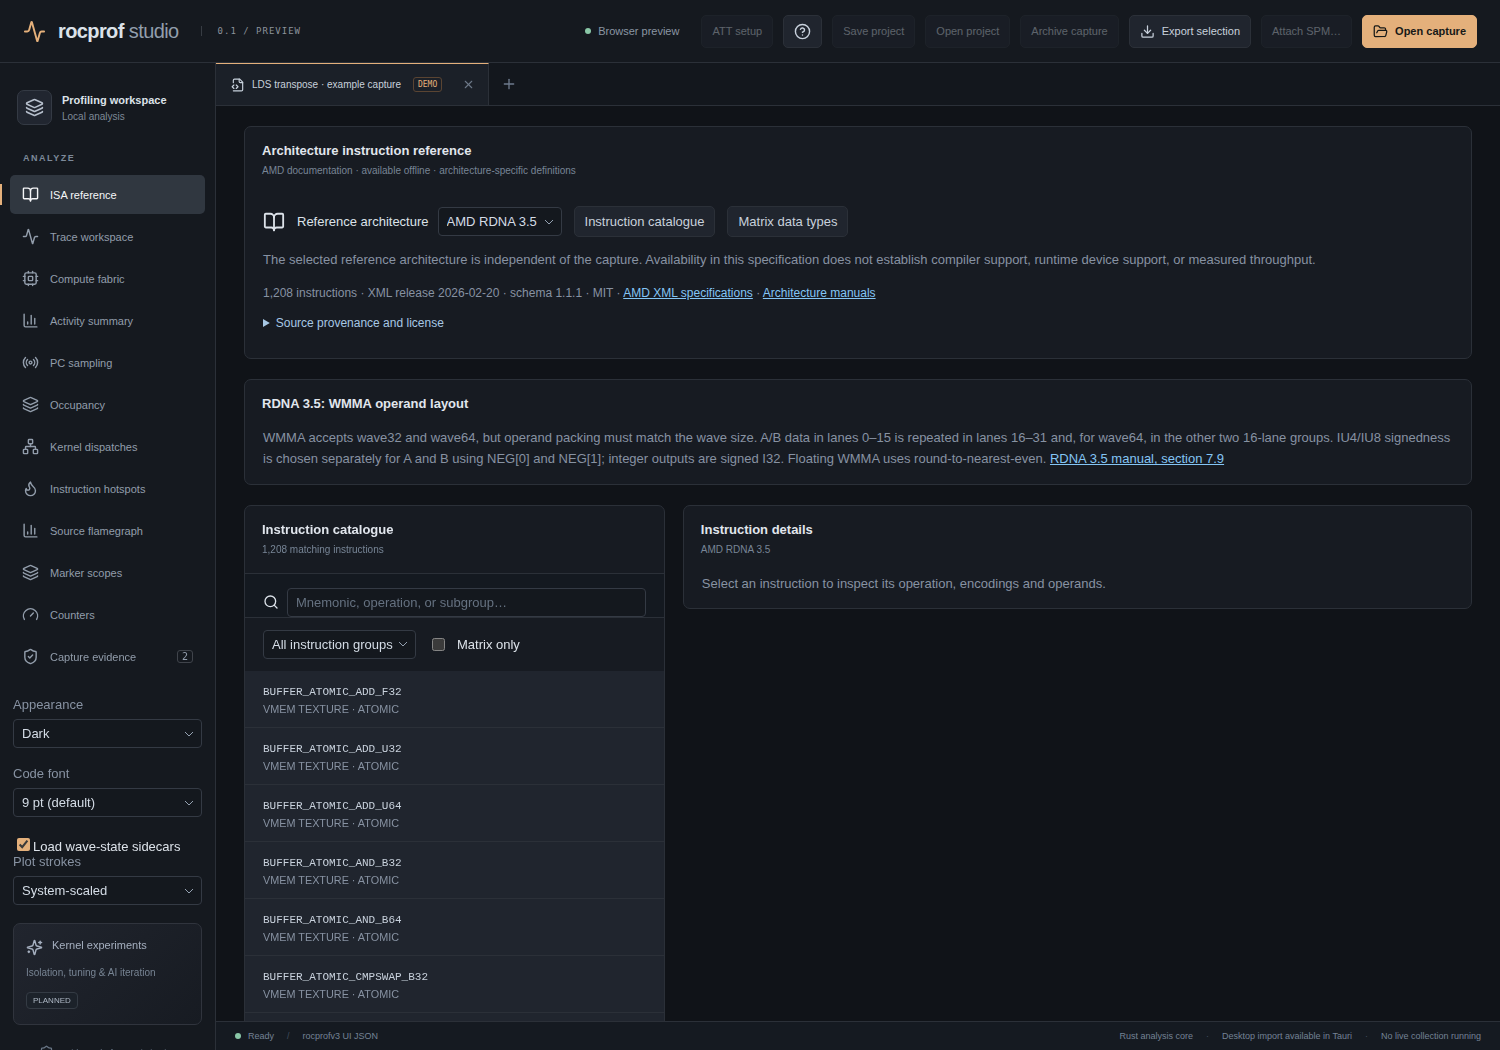The height and width of the screenshot is (1050, 1500).
Task: Click the Activity summary chart icon
Action: coord(31,321)
